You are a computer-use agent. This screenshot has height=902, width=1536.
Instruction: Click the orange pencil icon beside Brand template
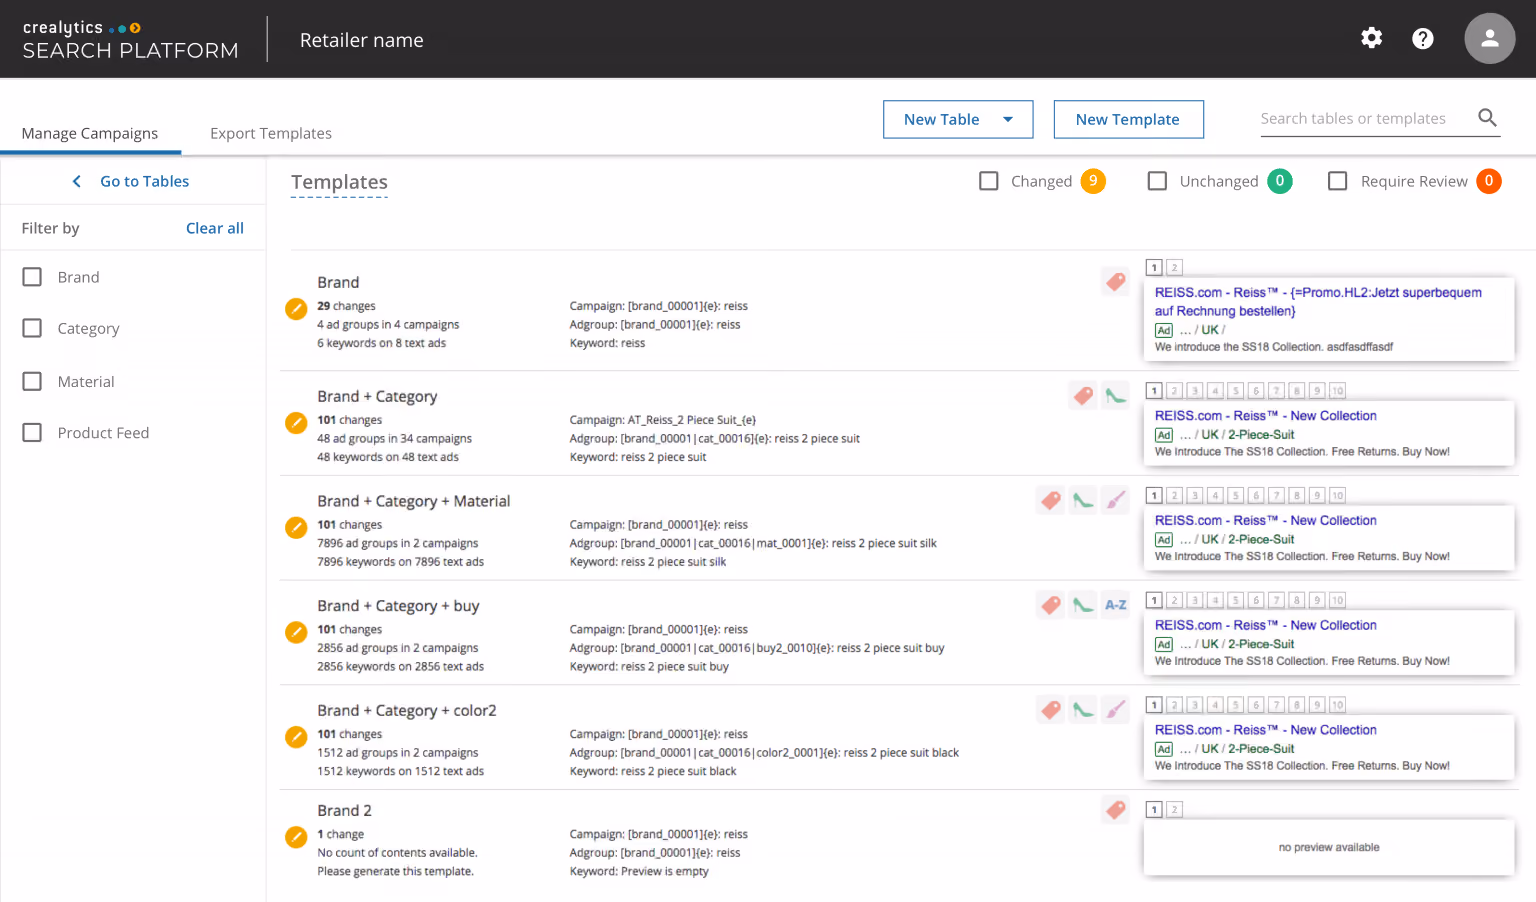coord(296,308)
